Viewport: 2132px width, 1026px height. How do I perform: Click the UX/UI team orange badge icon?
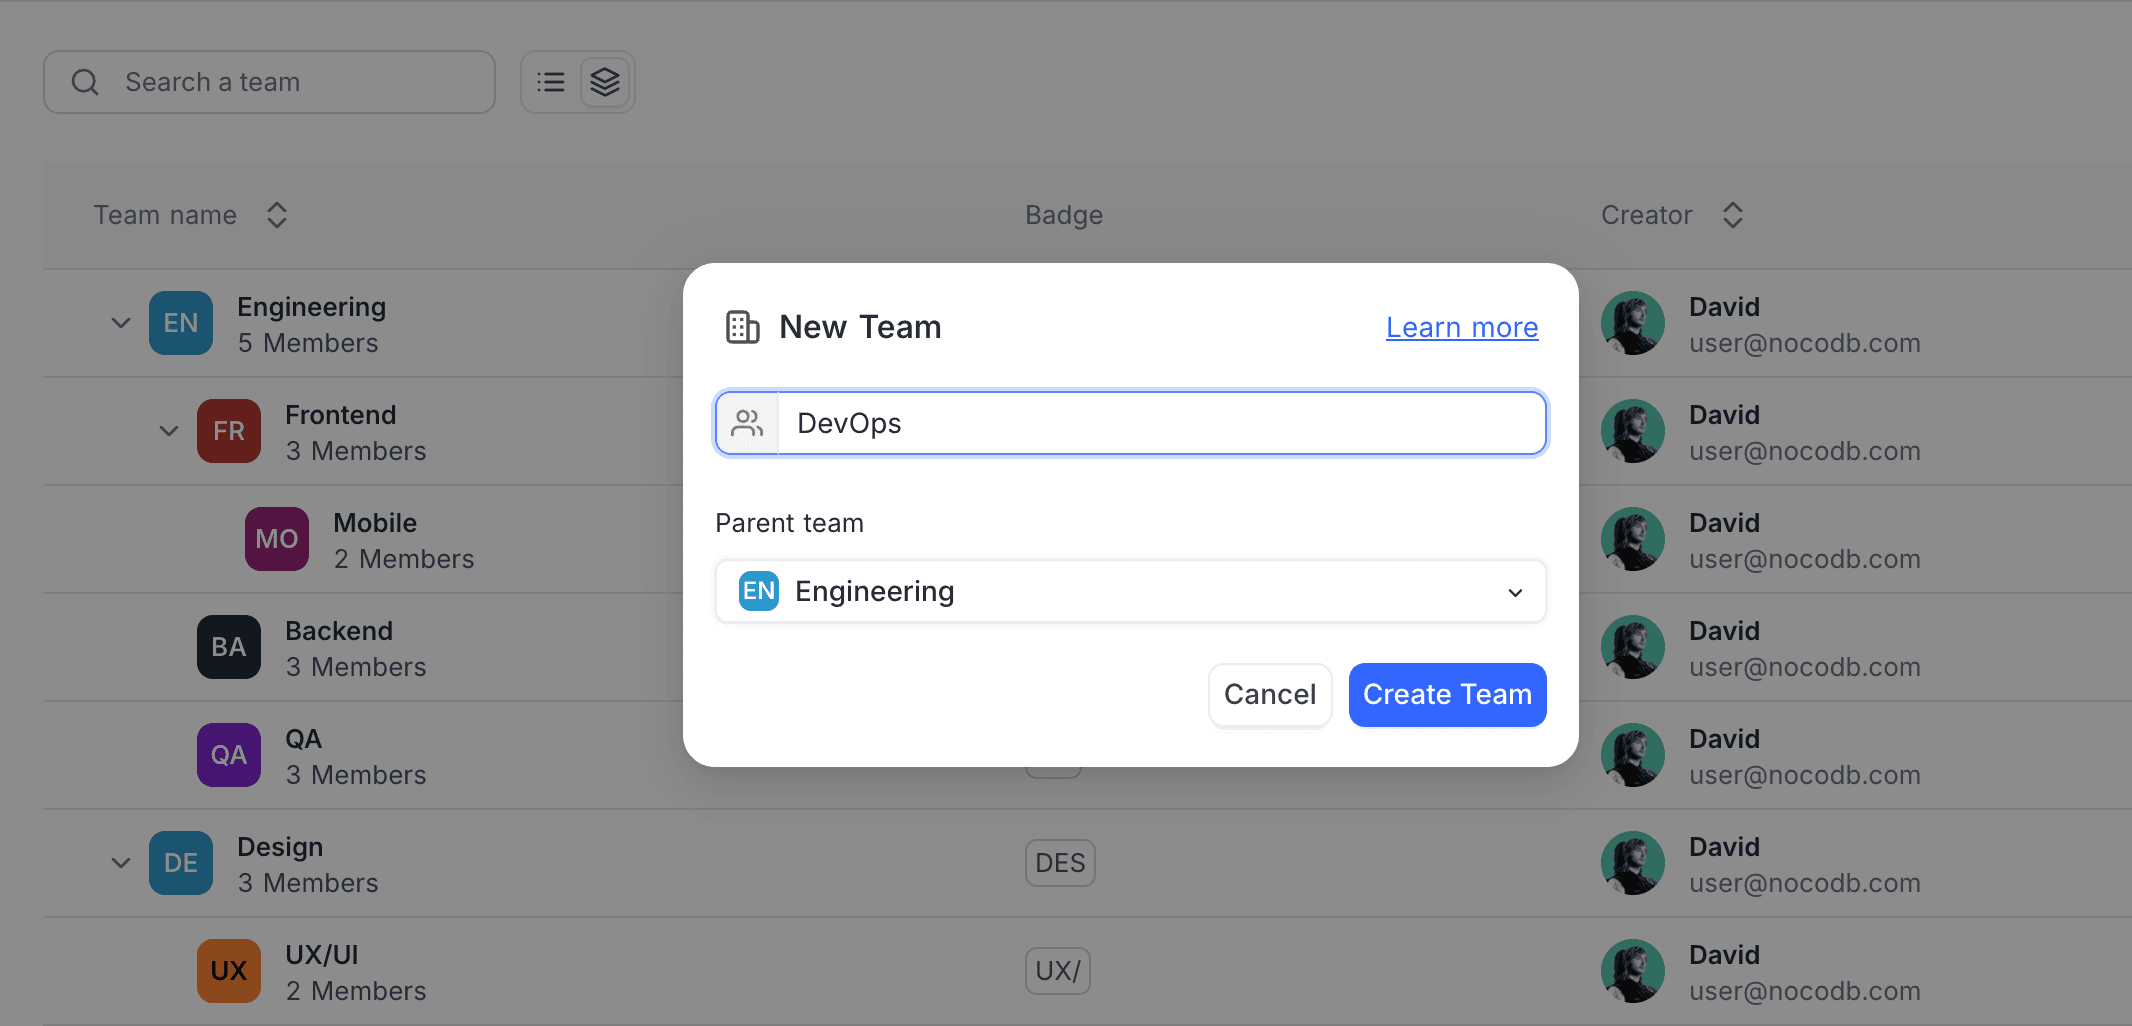(229, 971)
